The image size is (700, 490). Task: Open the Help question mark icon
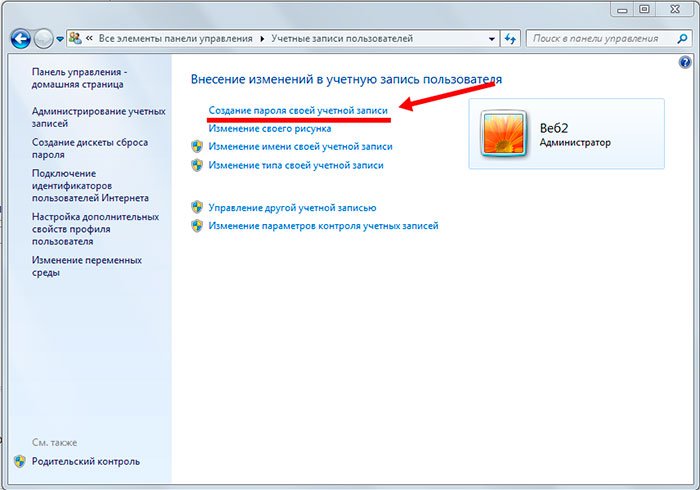pos(685,62)
